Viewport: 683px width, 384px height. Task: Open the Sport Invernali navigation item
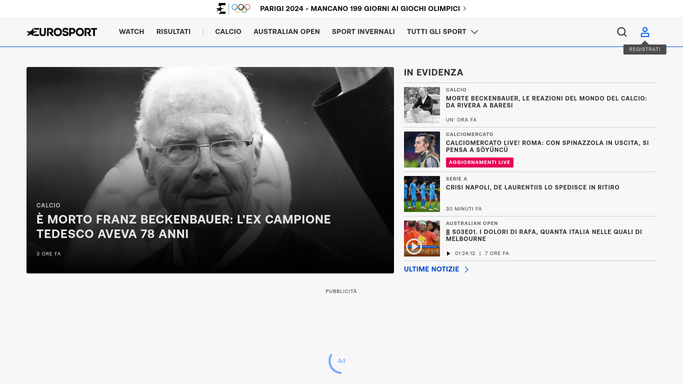[x=363, y=32]
